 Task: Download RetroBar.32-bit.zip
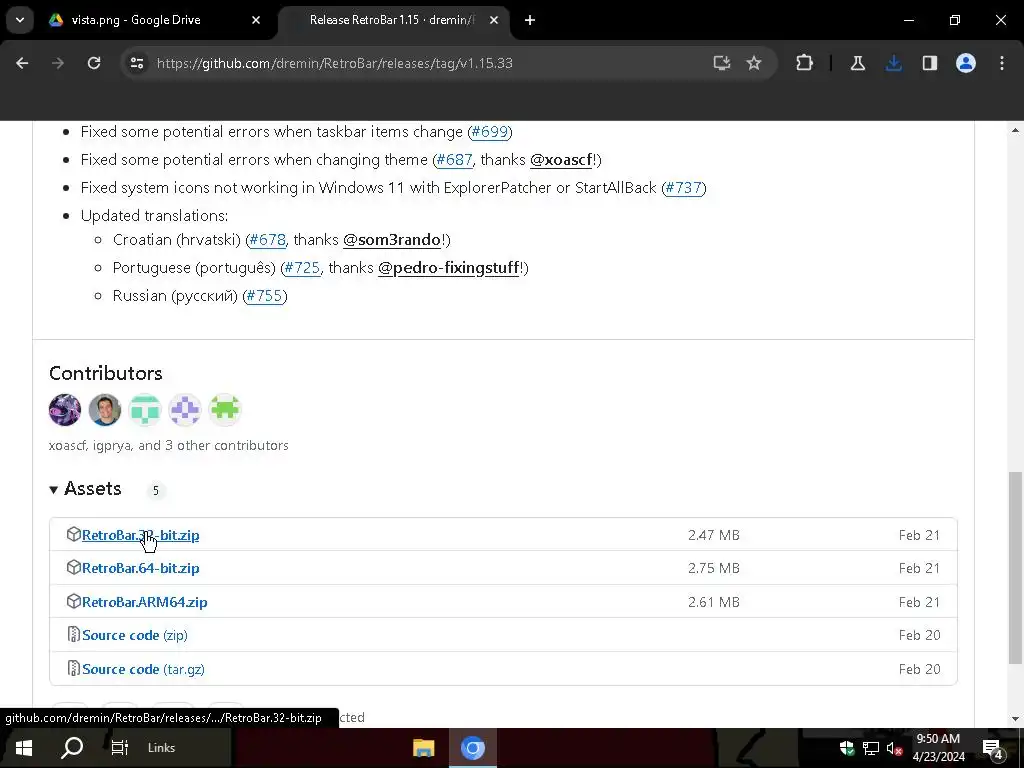(140, 536)
